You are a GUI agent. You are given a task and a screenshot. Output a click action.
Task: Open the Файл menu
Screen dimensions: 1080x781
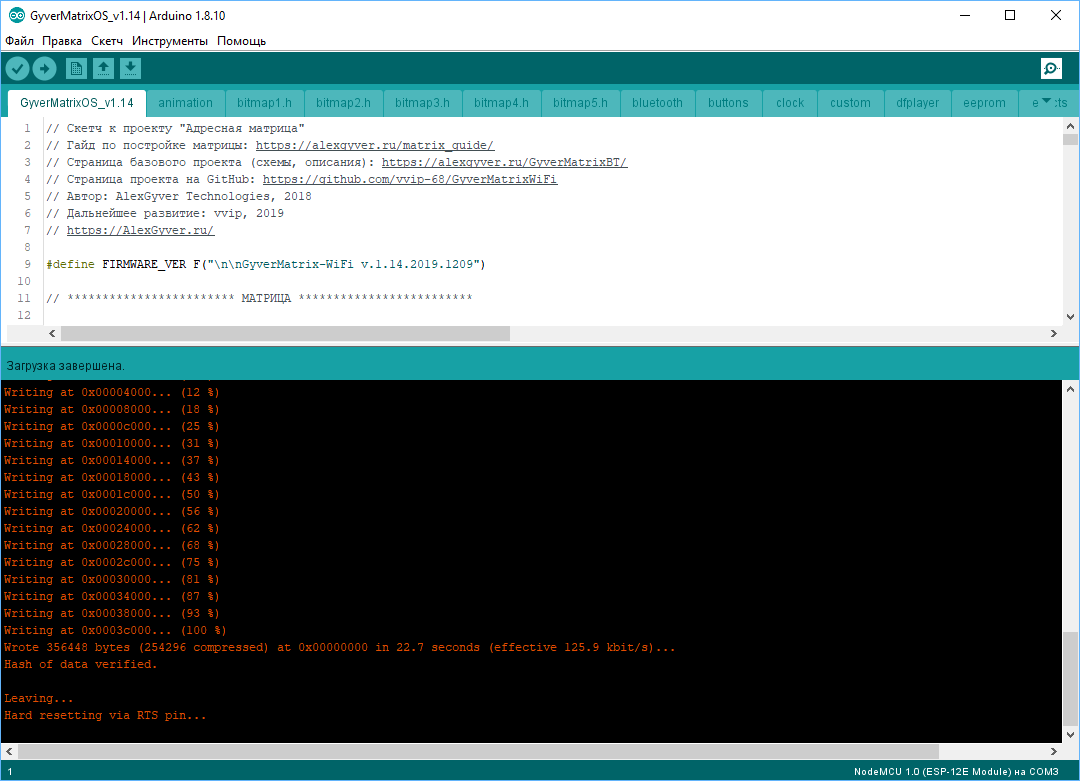coord(19,41)
